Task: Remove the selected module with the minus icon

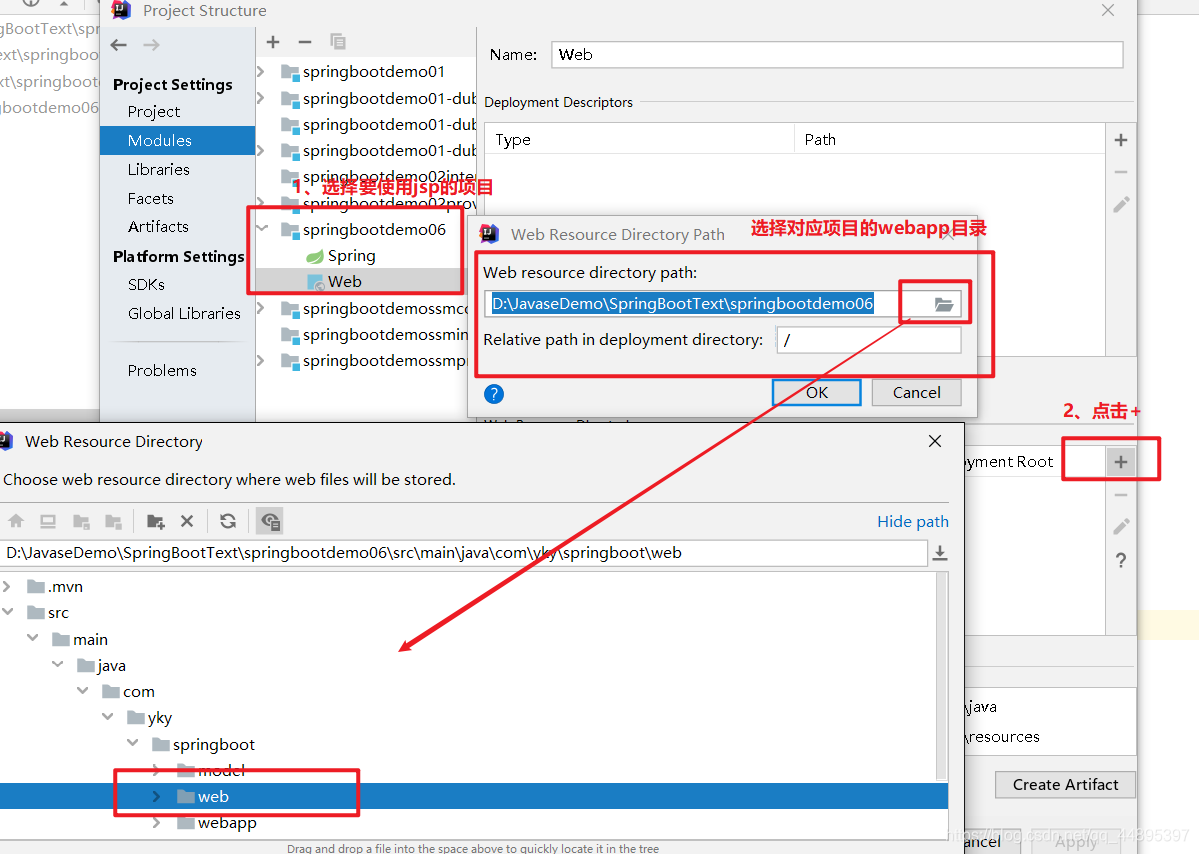Action: click(x=305, y=42)
